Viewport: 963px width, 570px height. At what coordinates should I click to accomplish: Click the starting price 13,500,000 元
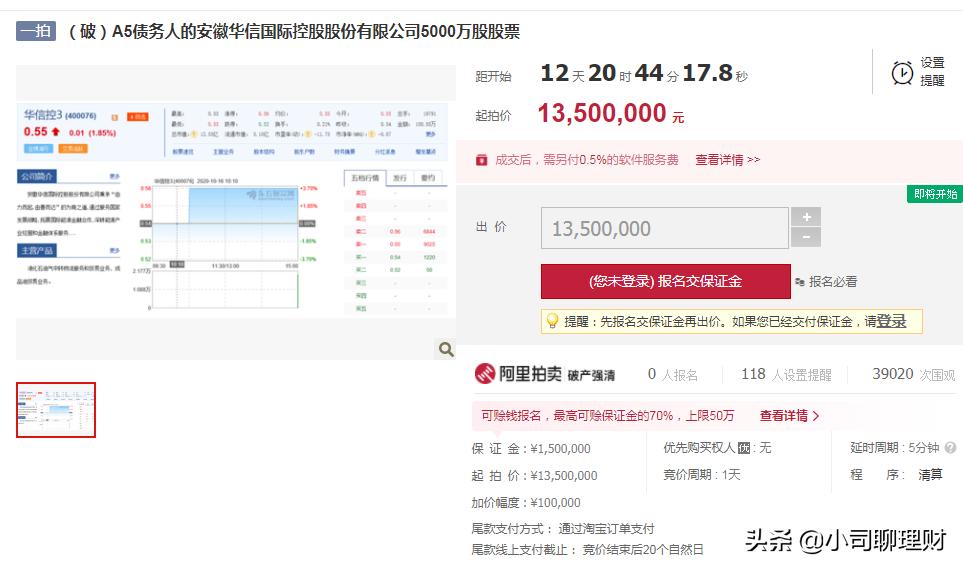611,114
